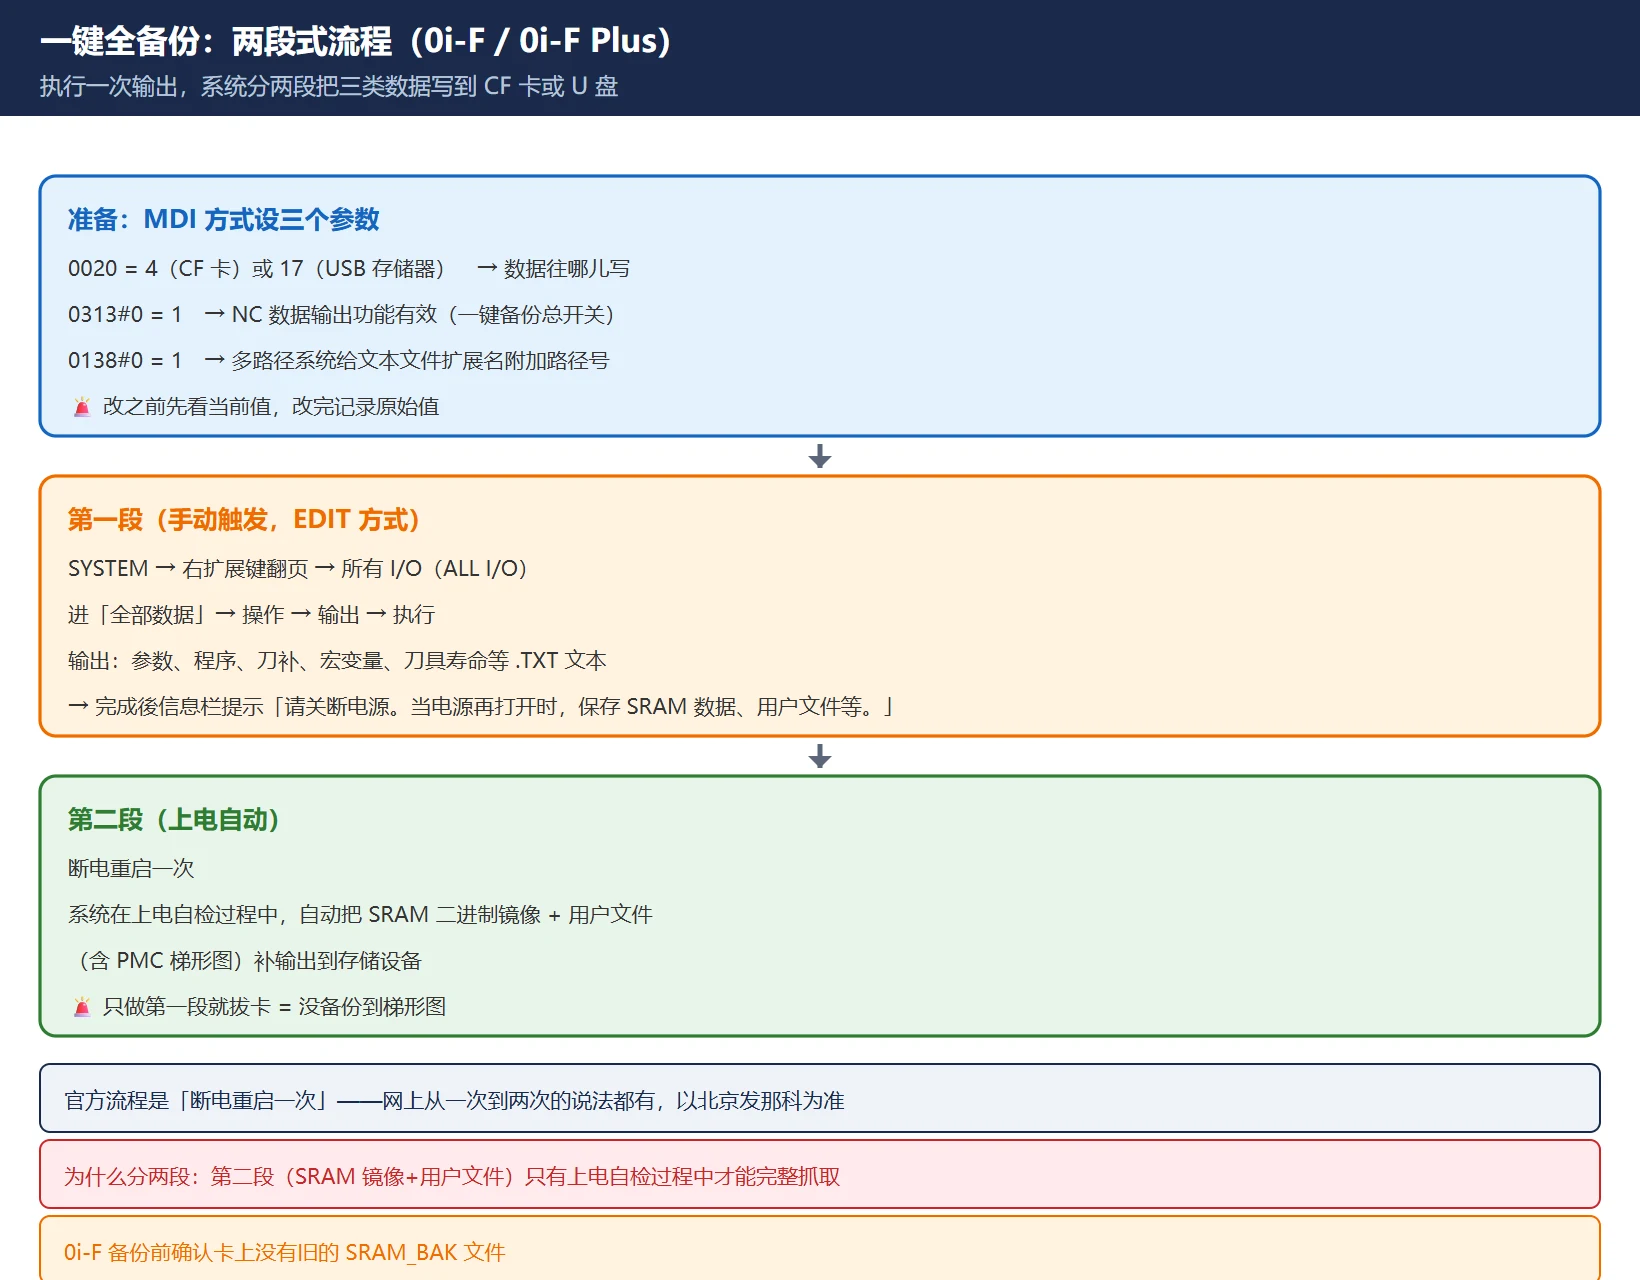1640x1280 pixels.
Task: Click heading 第一段（手动触发，EDIT 方式）
Action: tap(244, 520)
